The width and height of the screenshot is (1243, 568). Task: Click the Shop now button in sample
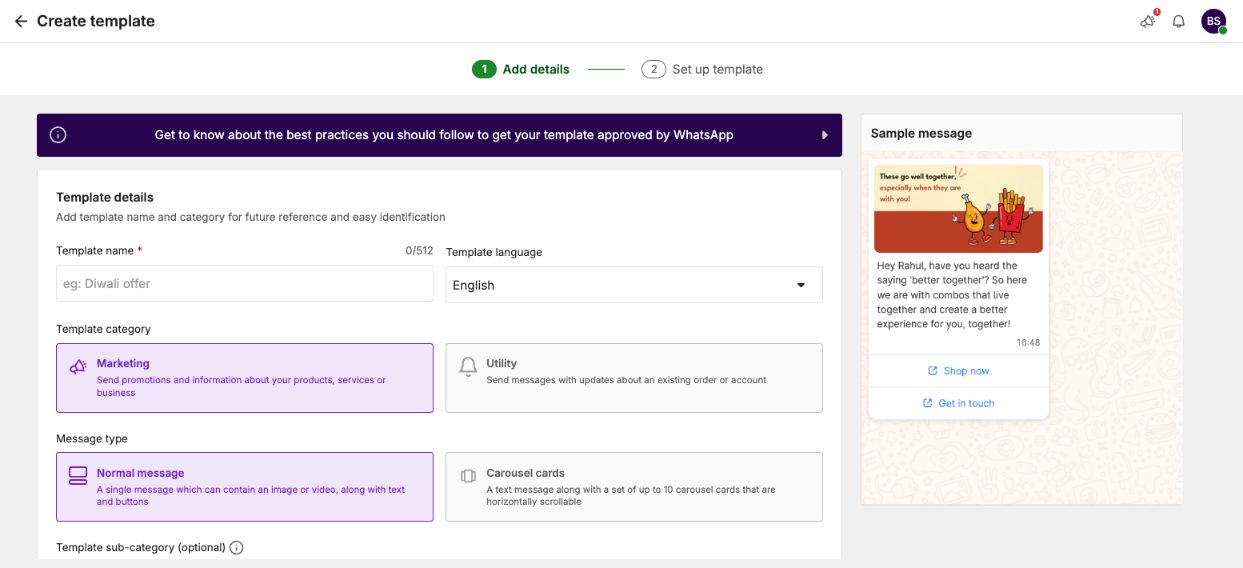[958, 371]
